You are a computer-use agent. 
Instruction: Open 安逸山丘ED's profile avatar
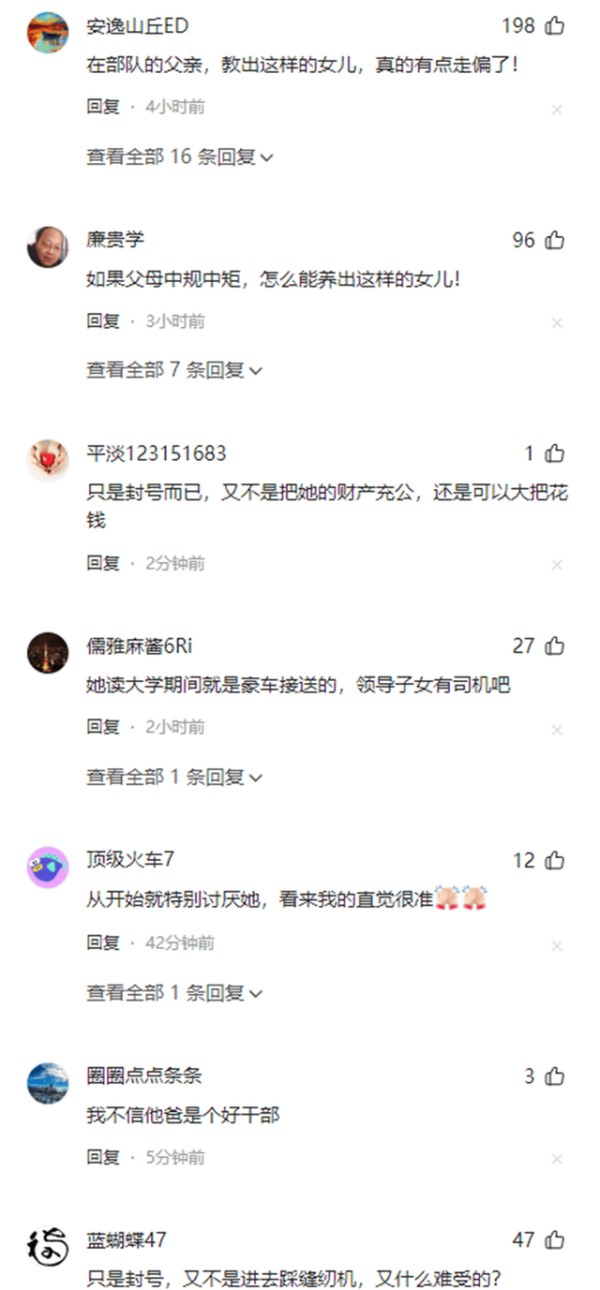click(47, 33)
